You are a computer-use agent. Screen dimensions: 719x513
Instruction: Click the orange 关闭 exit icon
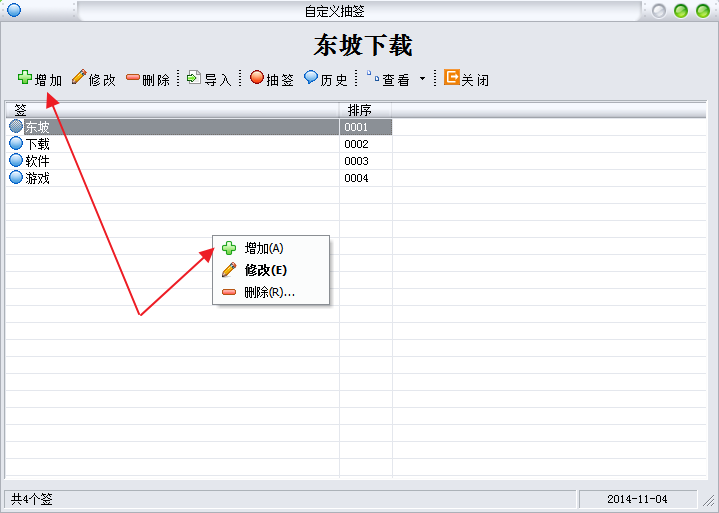(x=452, y=77)
